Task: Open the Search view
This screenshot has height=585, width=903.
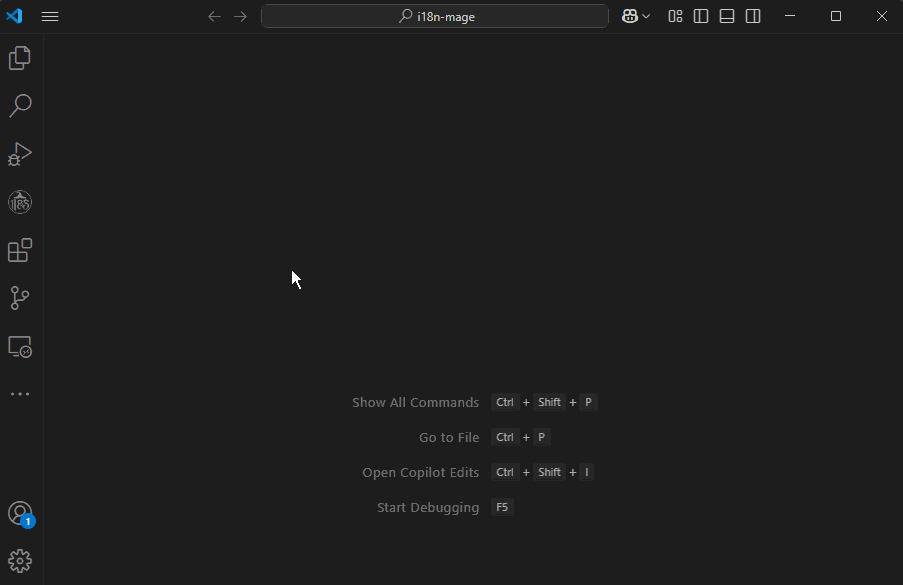Action: (20, 105)
